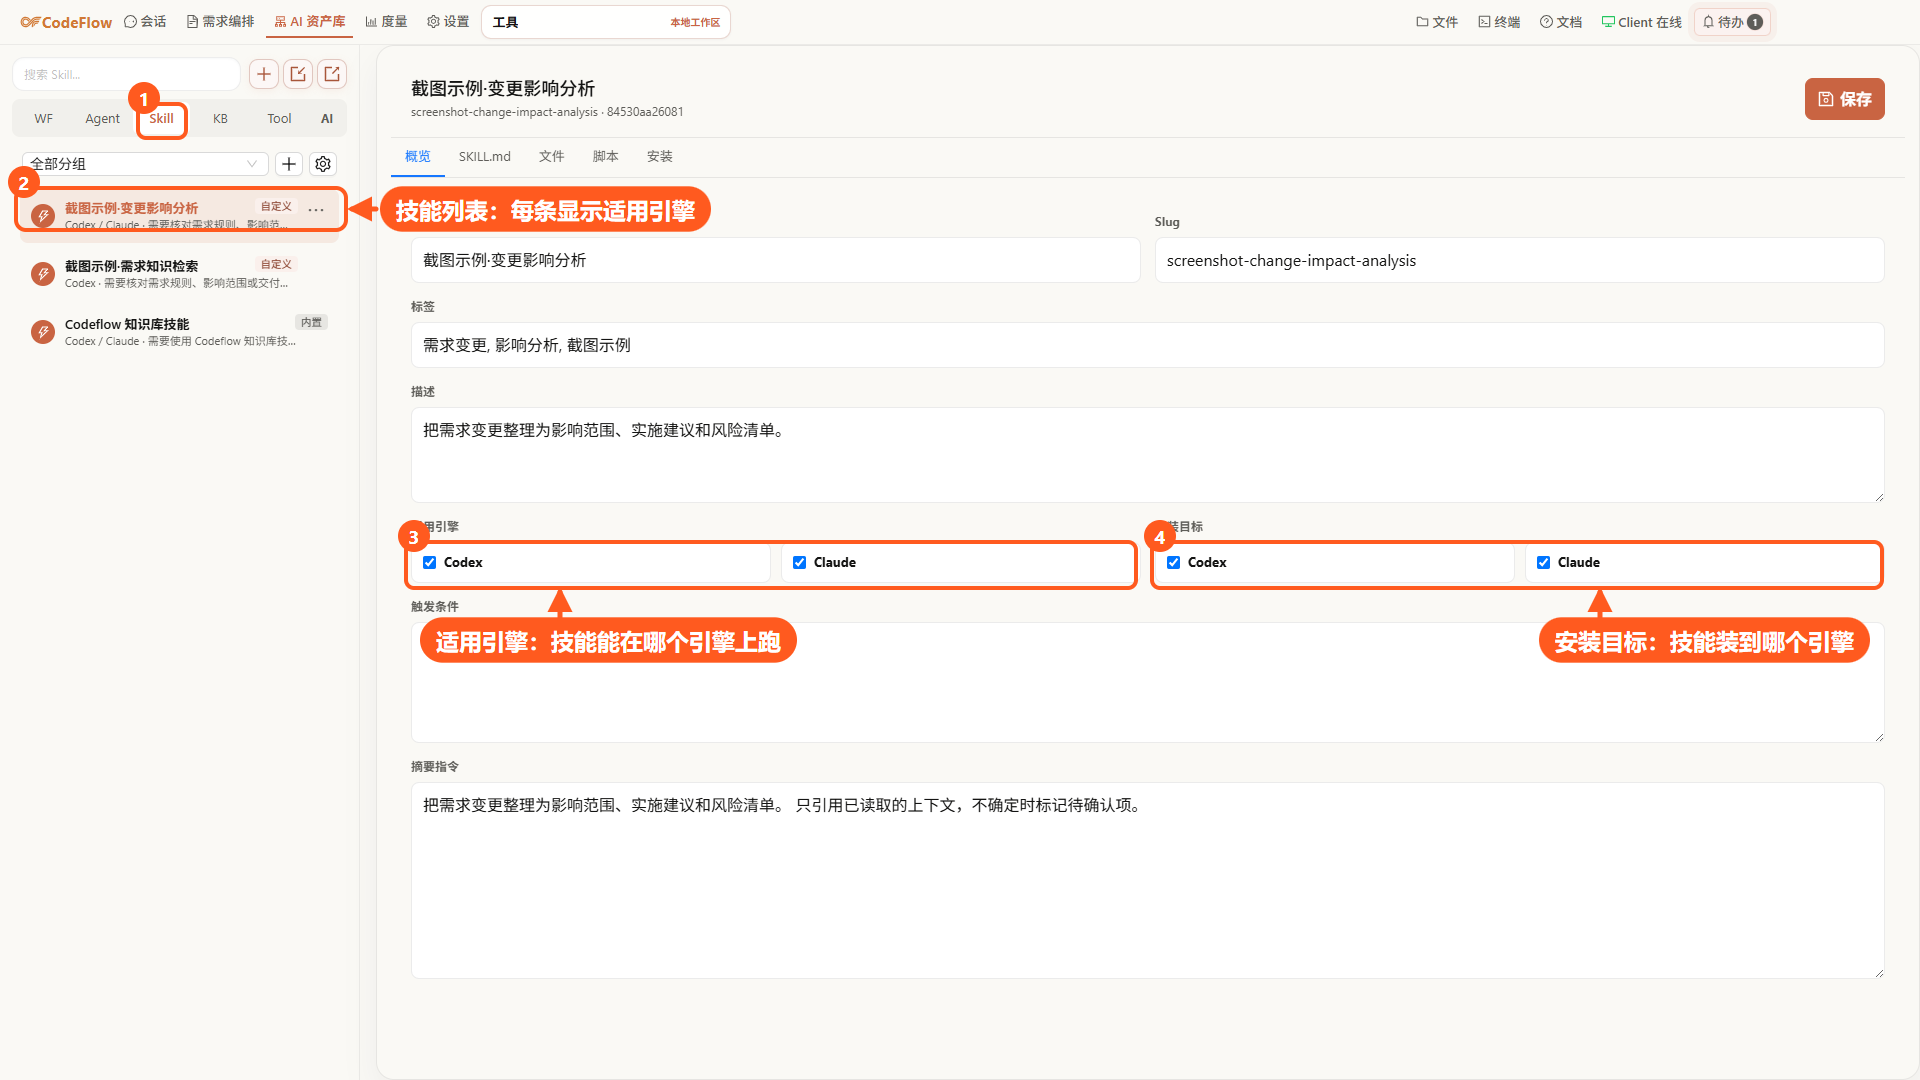Open the 文档 help docs
This screenshot has width=1920, height=1080.
(x=1561, y=22)
